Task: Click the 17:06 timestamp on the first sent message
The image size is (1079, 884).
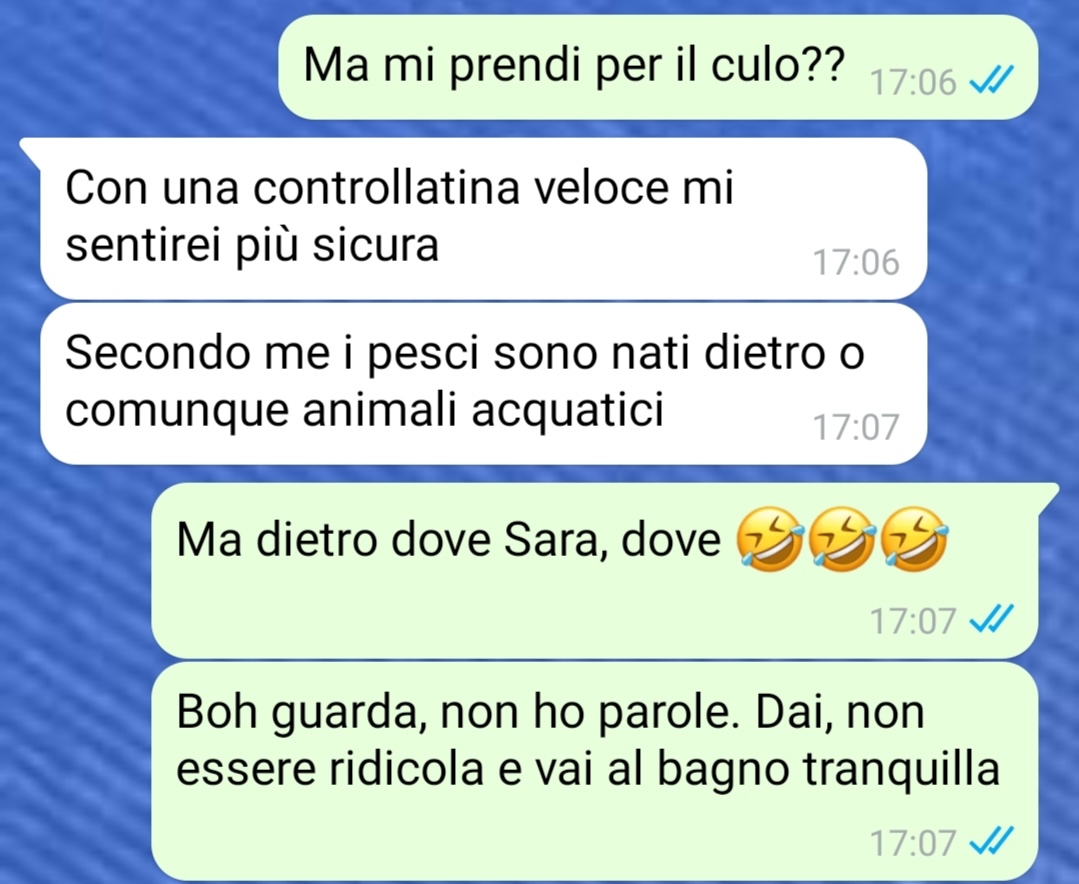Action: (x=913, y=83)
